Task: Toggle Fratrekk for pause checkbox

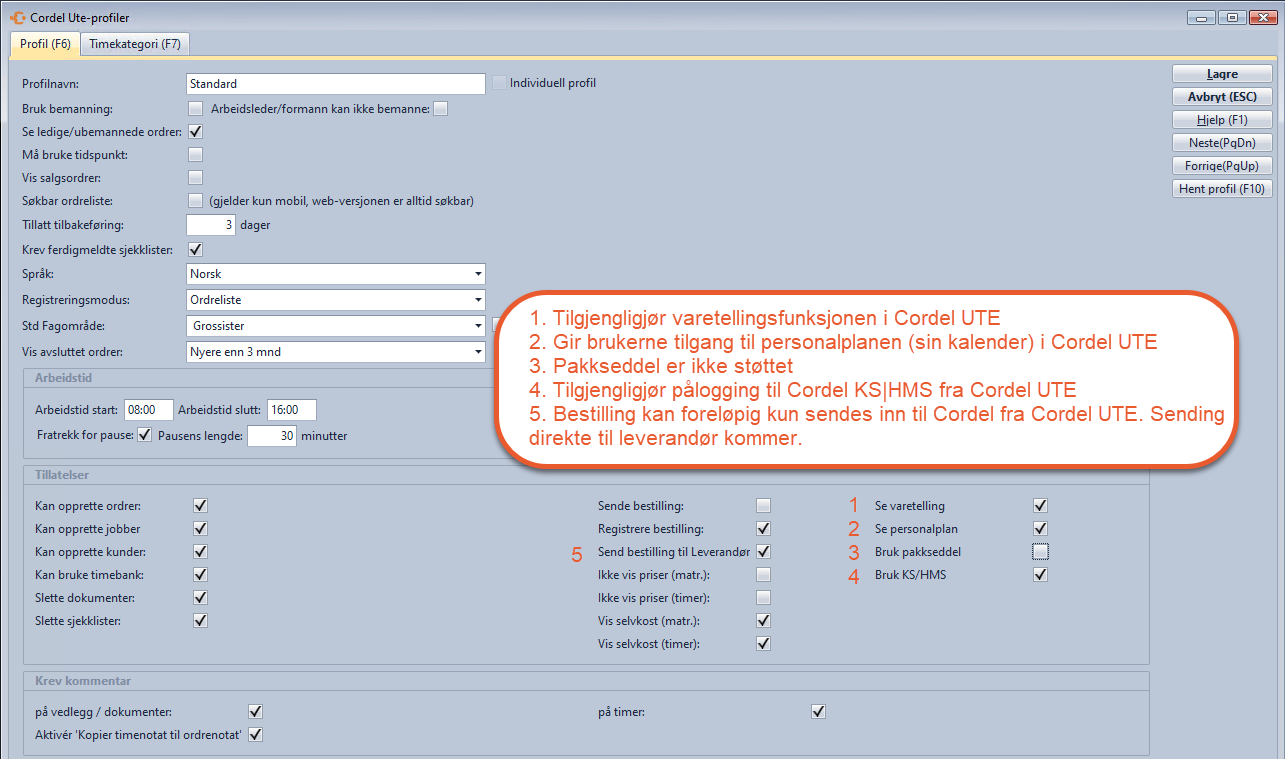Action: [x=144, y=435]
